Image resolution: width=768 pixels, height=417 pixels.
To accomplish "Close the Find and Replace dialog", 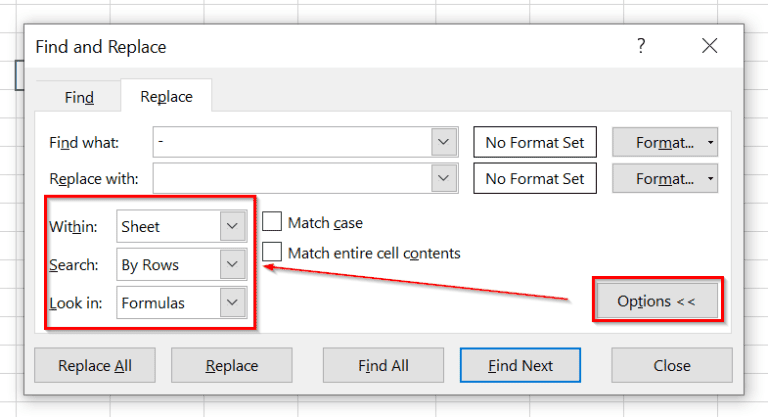I will point(709,46).
